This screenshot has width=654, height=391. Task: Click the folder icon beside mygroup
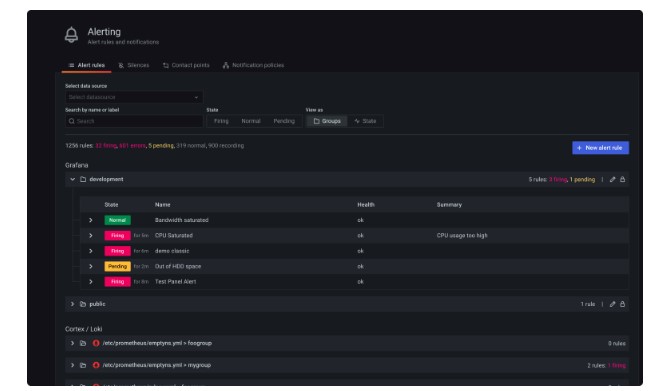coord(83,365)
